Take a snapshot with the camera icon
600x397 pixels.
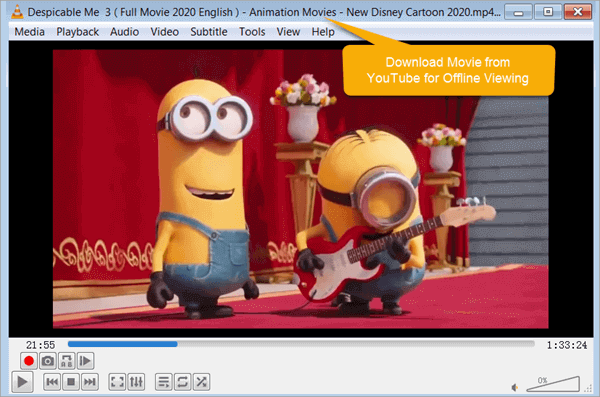point(47,361)
